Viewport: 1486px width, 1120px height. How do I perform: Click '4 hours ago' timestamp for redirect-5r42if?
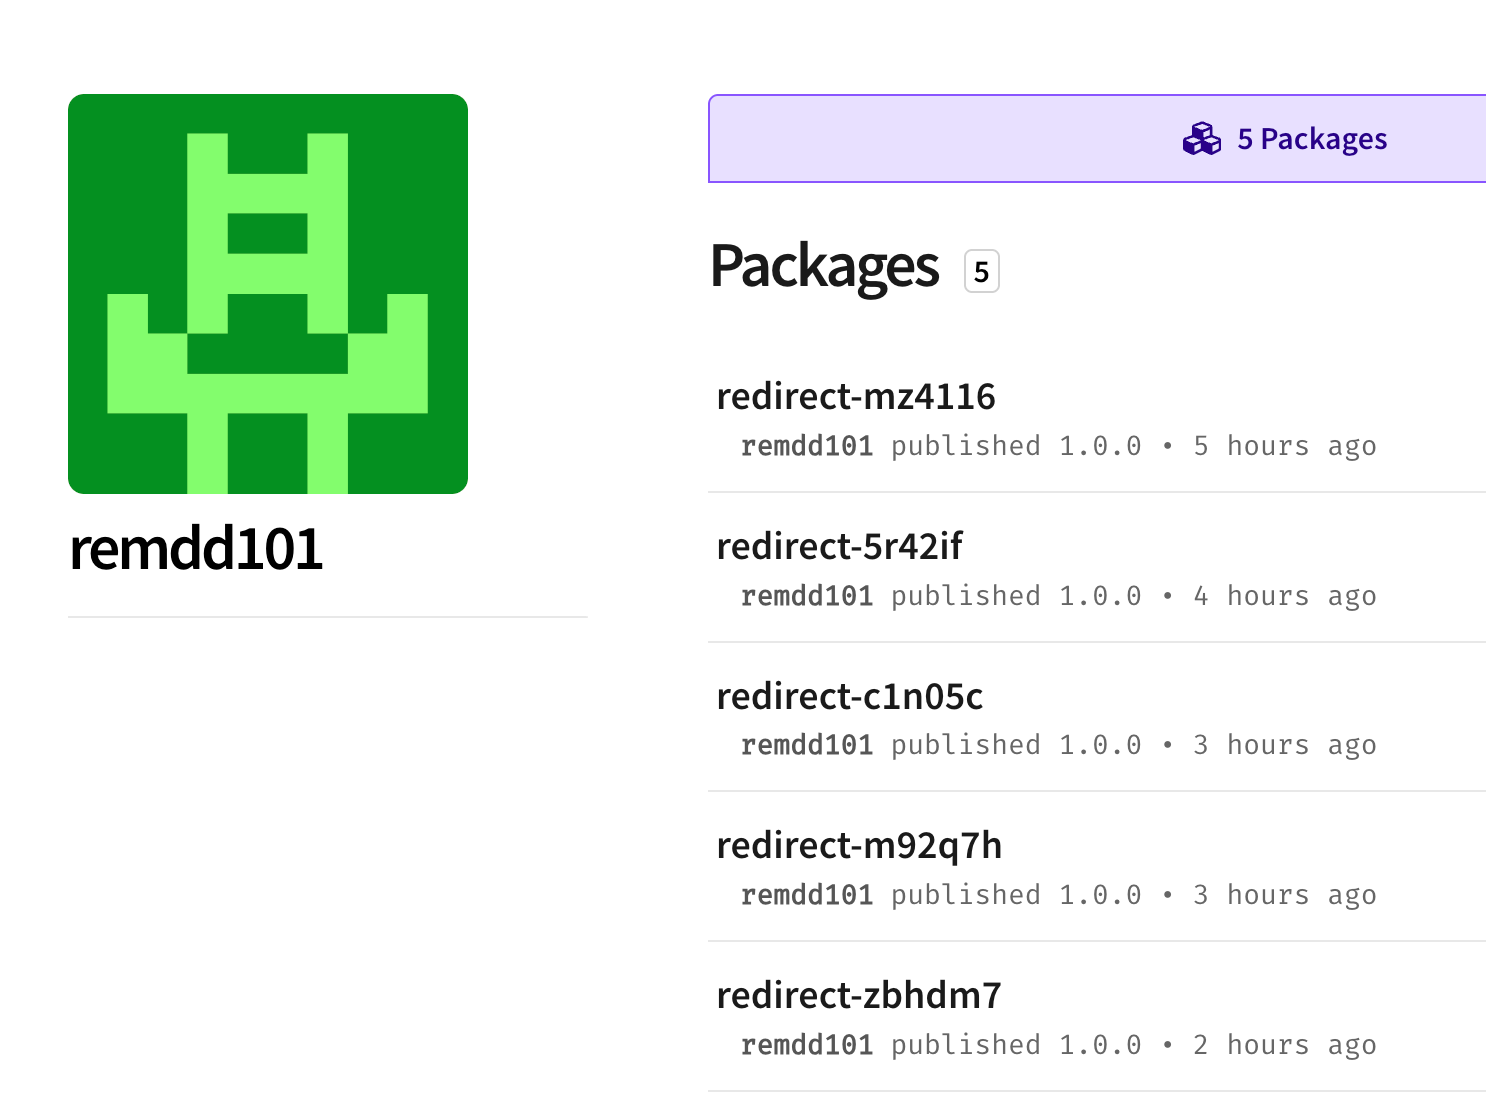tap(1285, 596)
